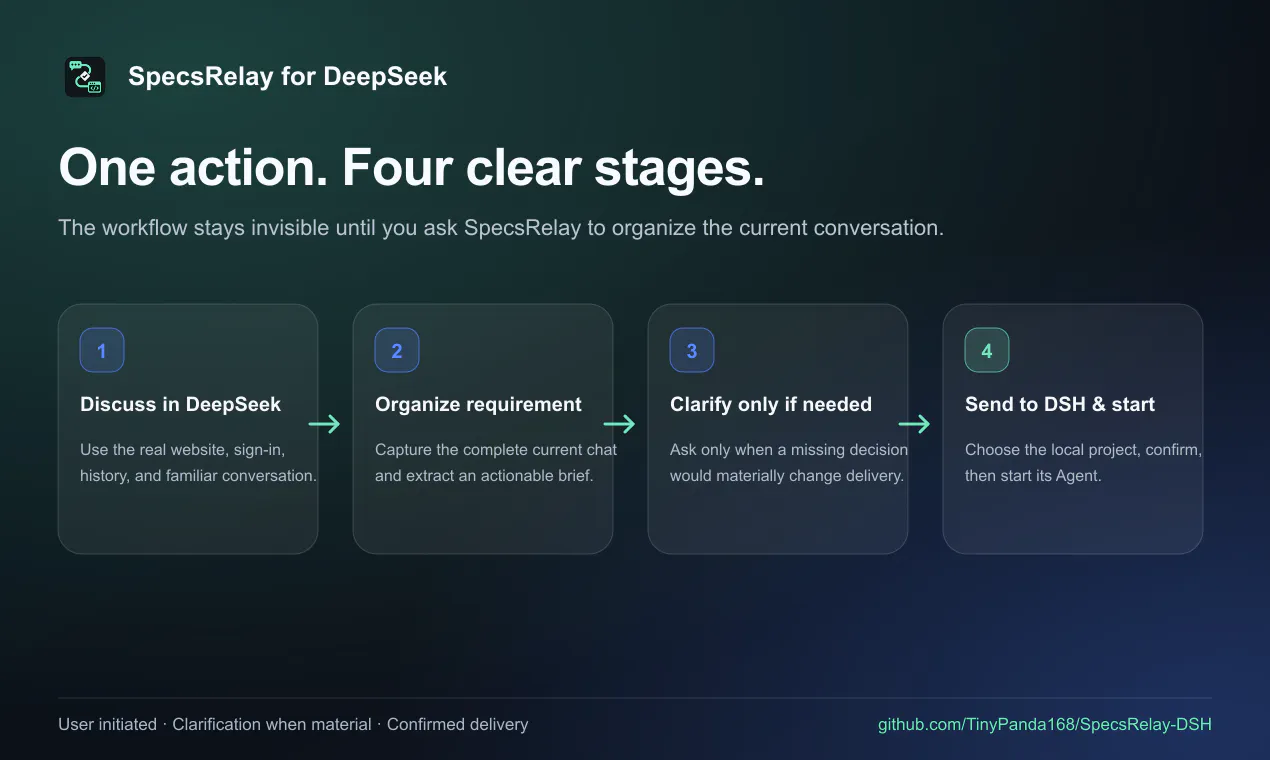Image resolution: width=1270 pixels, height=760 pixels.
Task: Click the stage number 1 badge
Action: click(102, 351)
